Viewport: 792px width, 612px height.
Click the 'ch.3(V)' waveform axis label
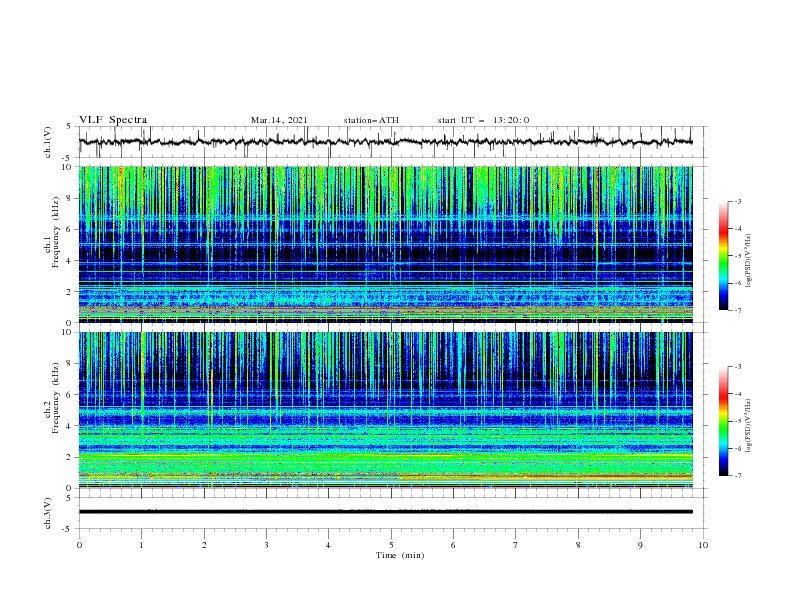click(x=48, y=513)
